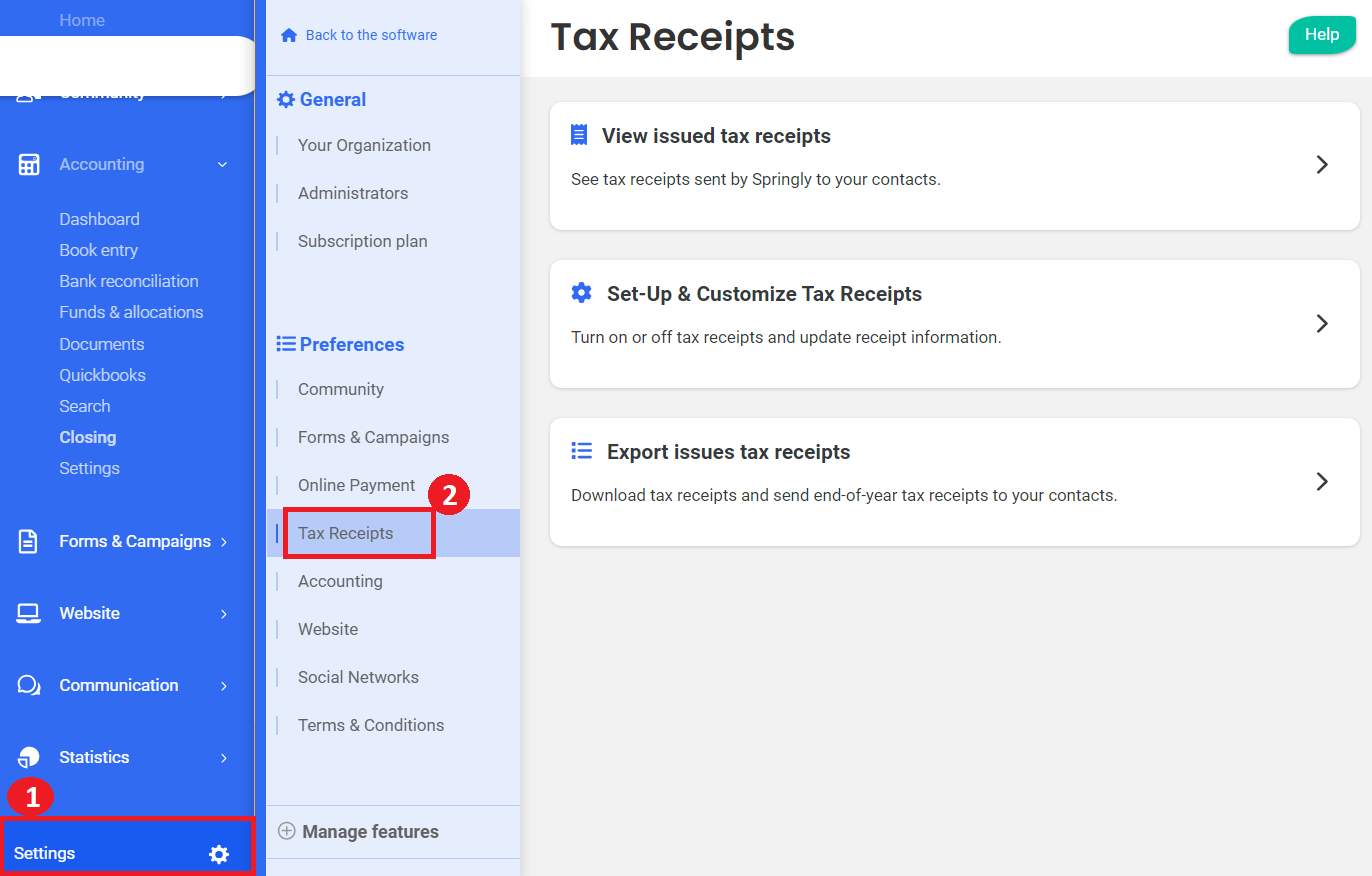Image resolution: width=1372 pixels, height=876 pixels.
Task: Open the Export issues tax receipts card
Action: tap(954, 481)
